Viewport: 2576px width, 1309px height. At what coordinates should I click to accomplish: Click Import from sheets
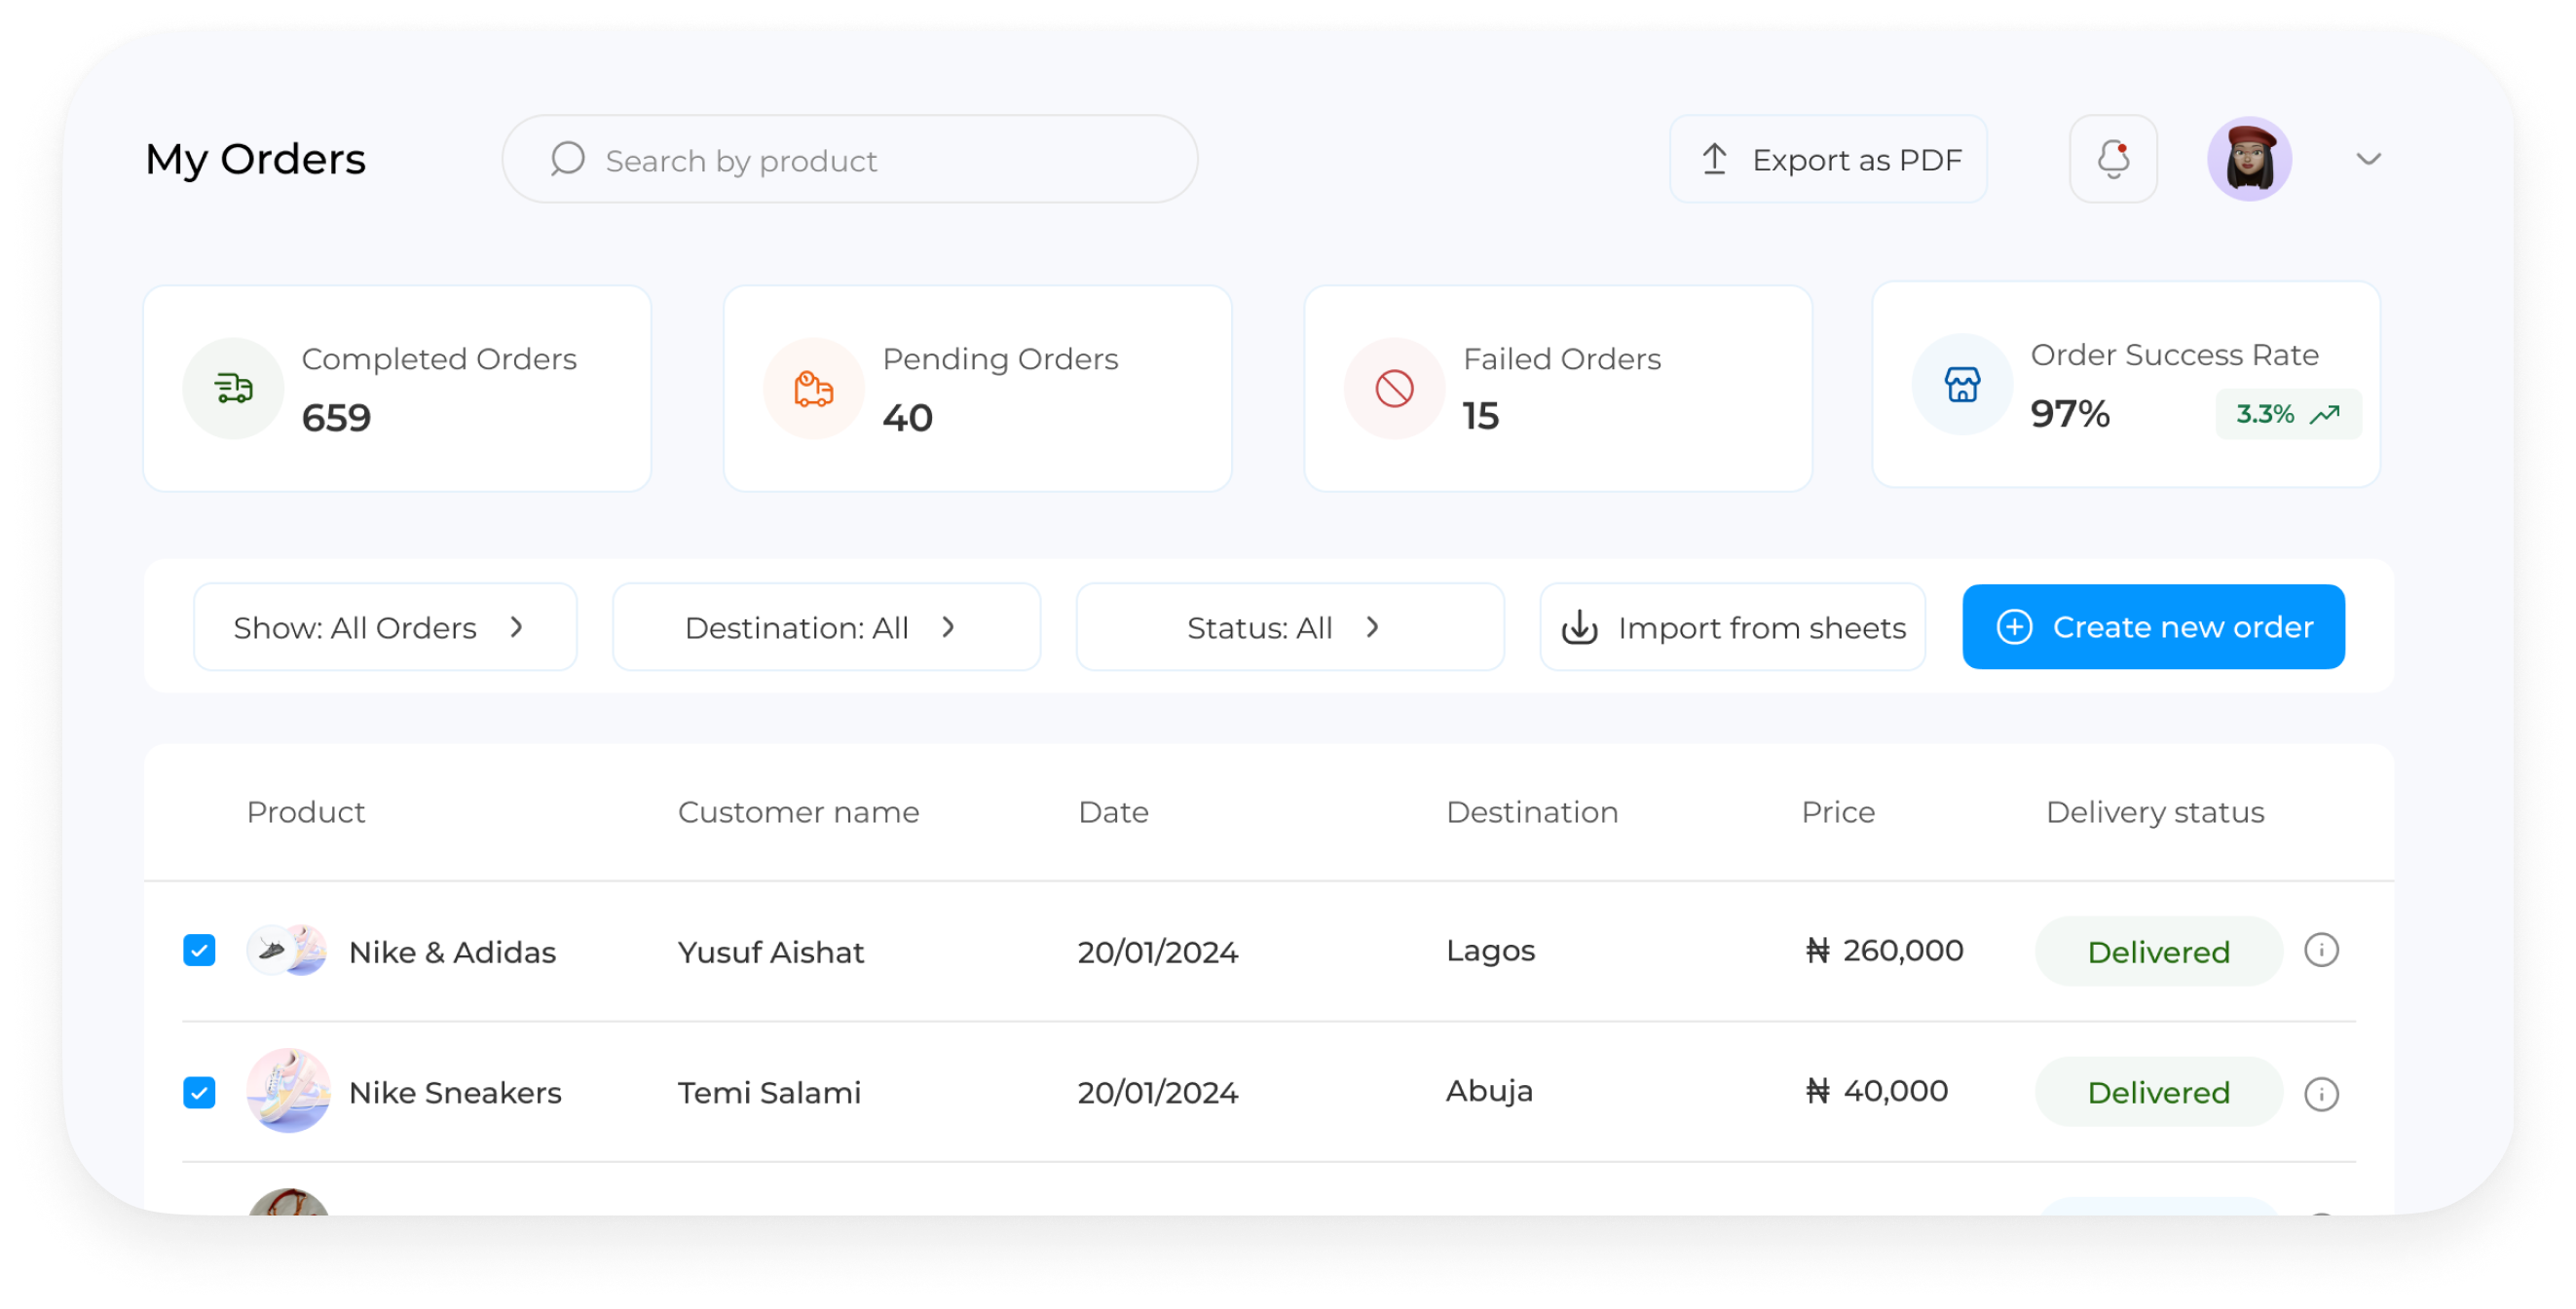click(1732, 627)
